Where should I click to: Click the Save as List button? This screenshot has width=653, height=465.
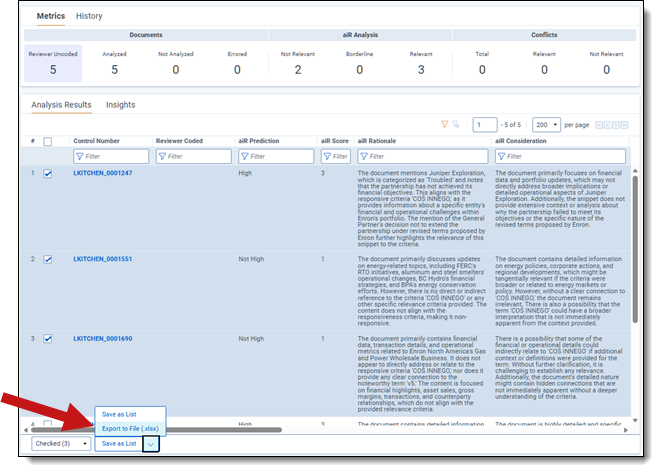[119, 444]
